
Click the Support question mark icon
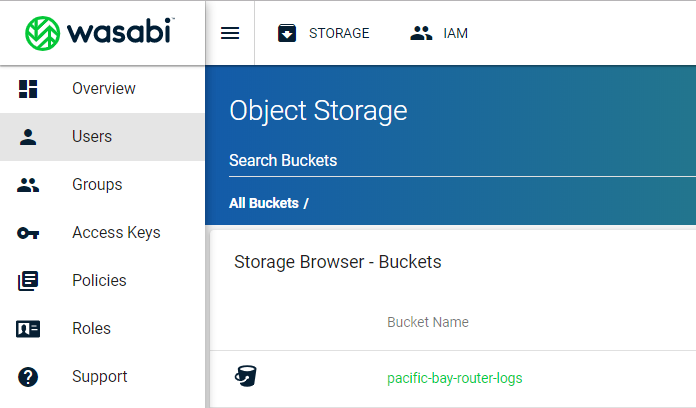(28, 377)
